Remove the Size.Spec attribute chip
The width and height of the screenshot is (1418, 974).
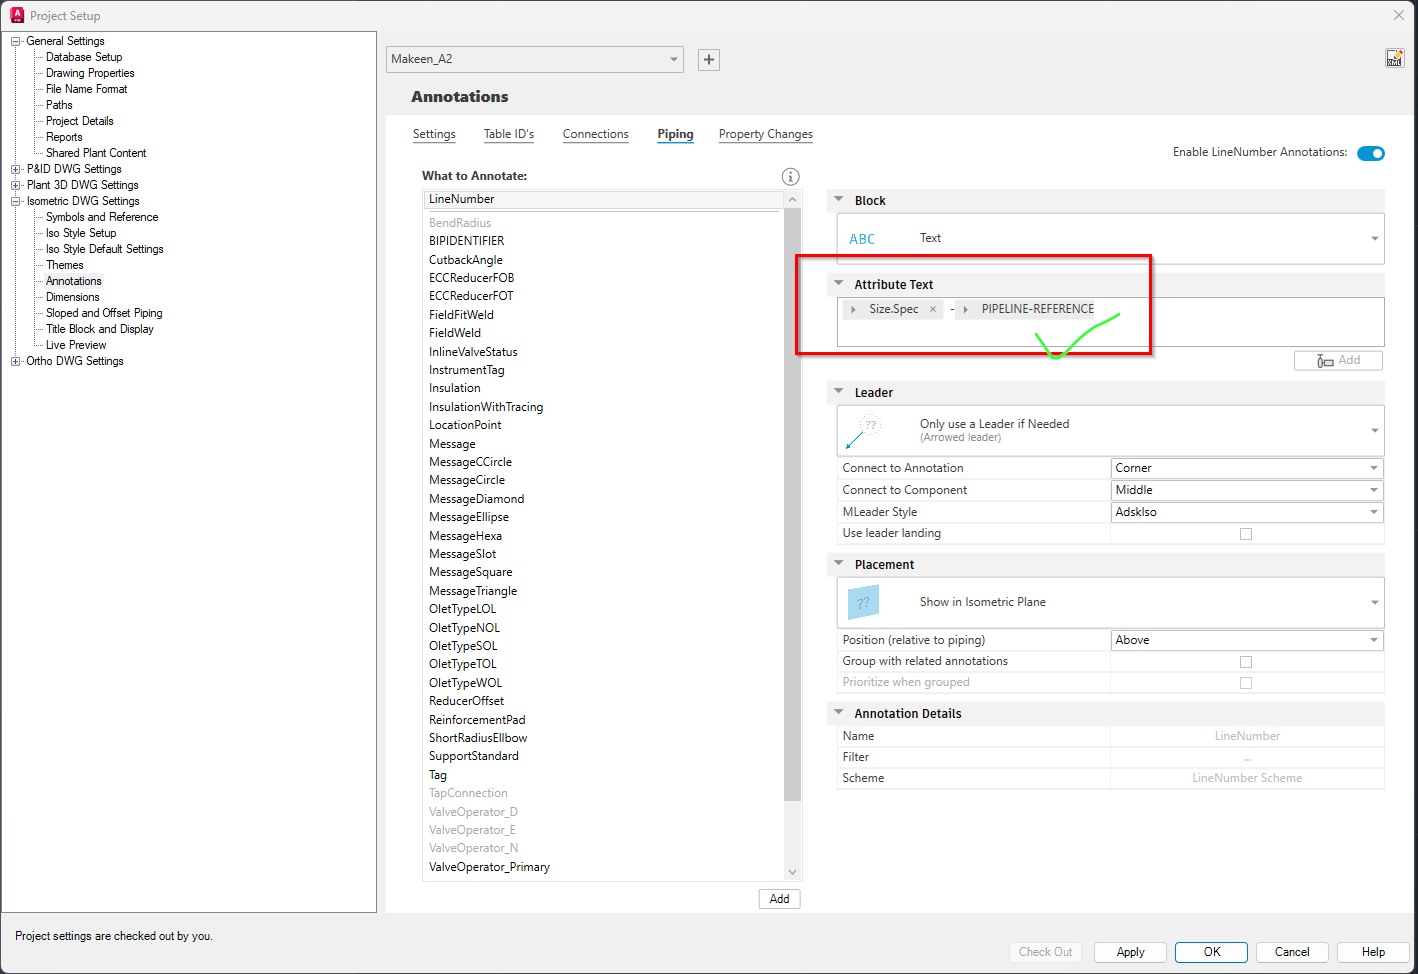(932, 309)
